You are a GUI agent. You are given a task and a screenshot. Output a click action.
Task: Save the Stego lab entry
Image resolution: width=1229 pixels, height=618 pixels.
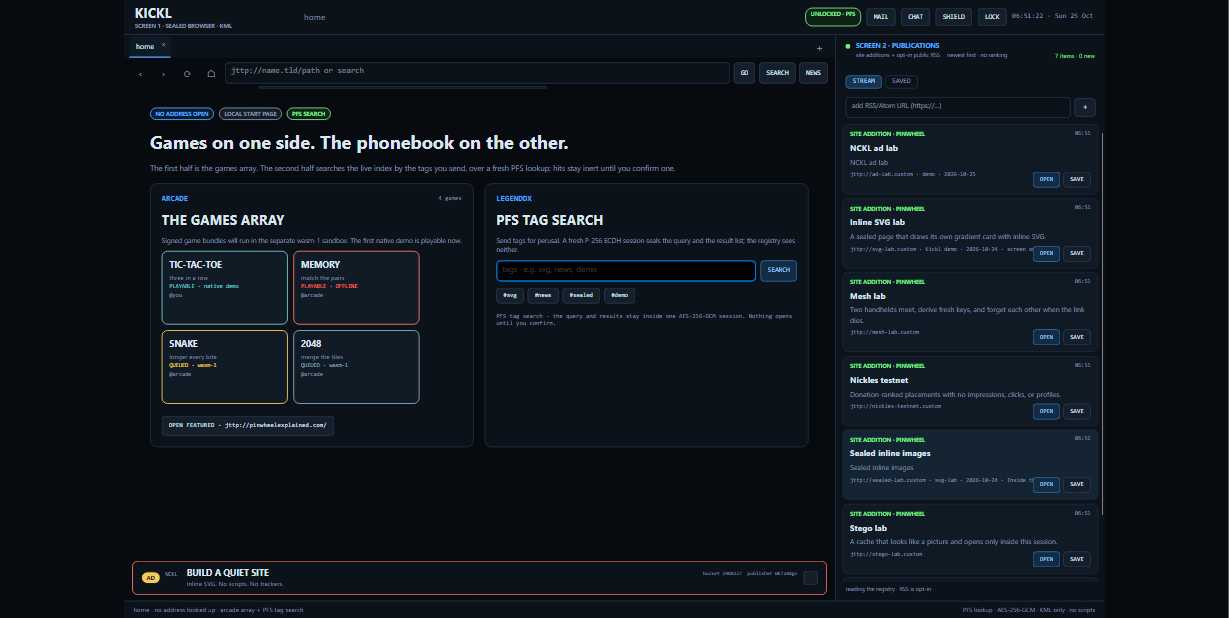click(1077, 559)
